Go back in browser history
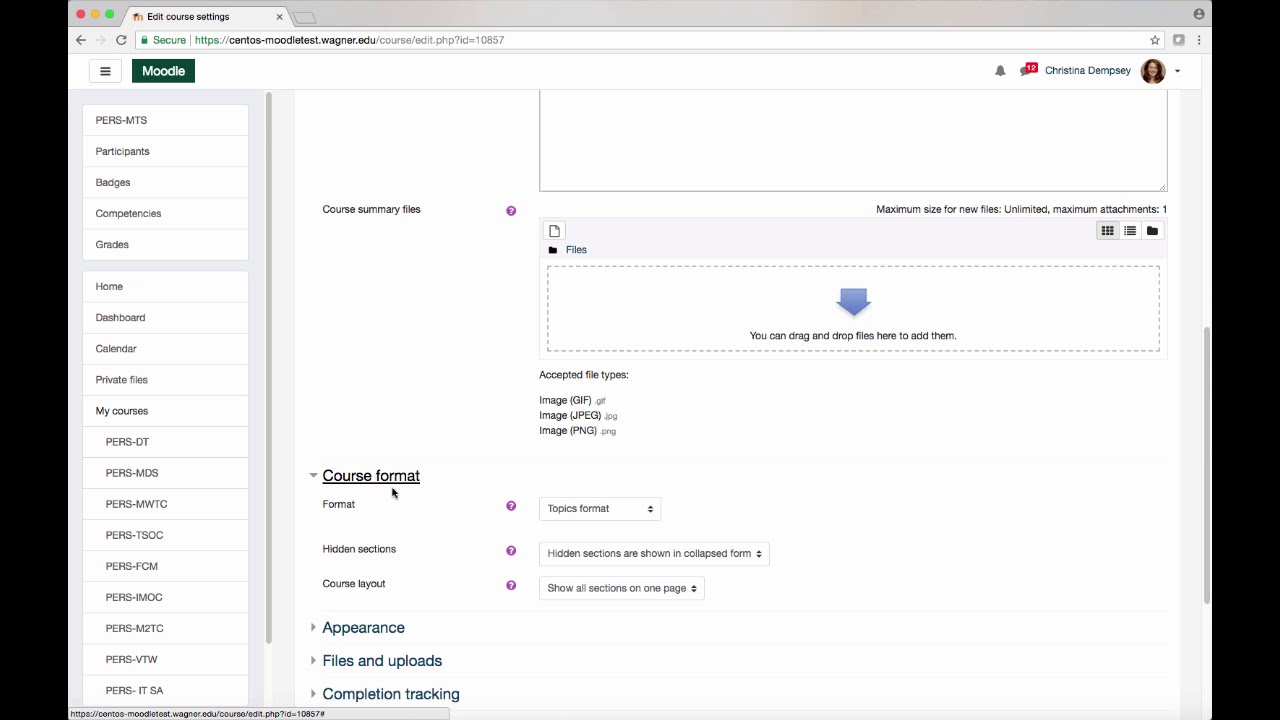The width and height of the screenshot is (1280, 720). point(81,40)
